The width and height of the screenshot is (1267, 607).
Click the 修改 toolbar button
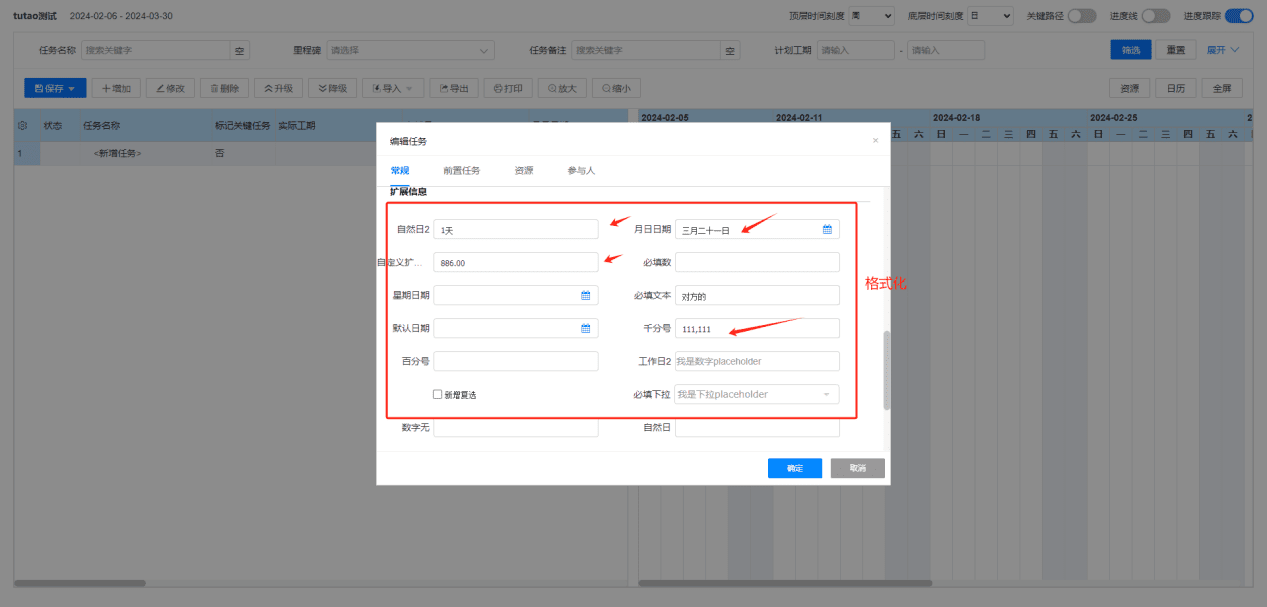(170, 88)
